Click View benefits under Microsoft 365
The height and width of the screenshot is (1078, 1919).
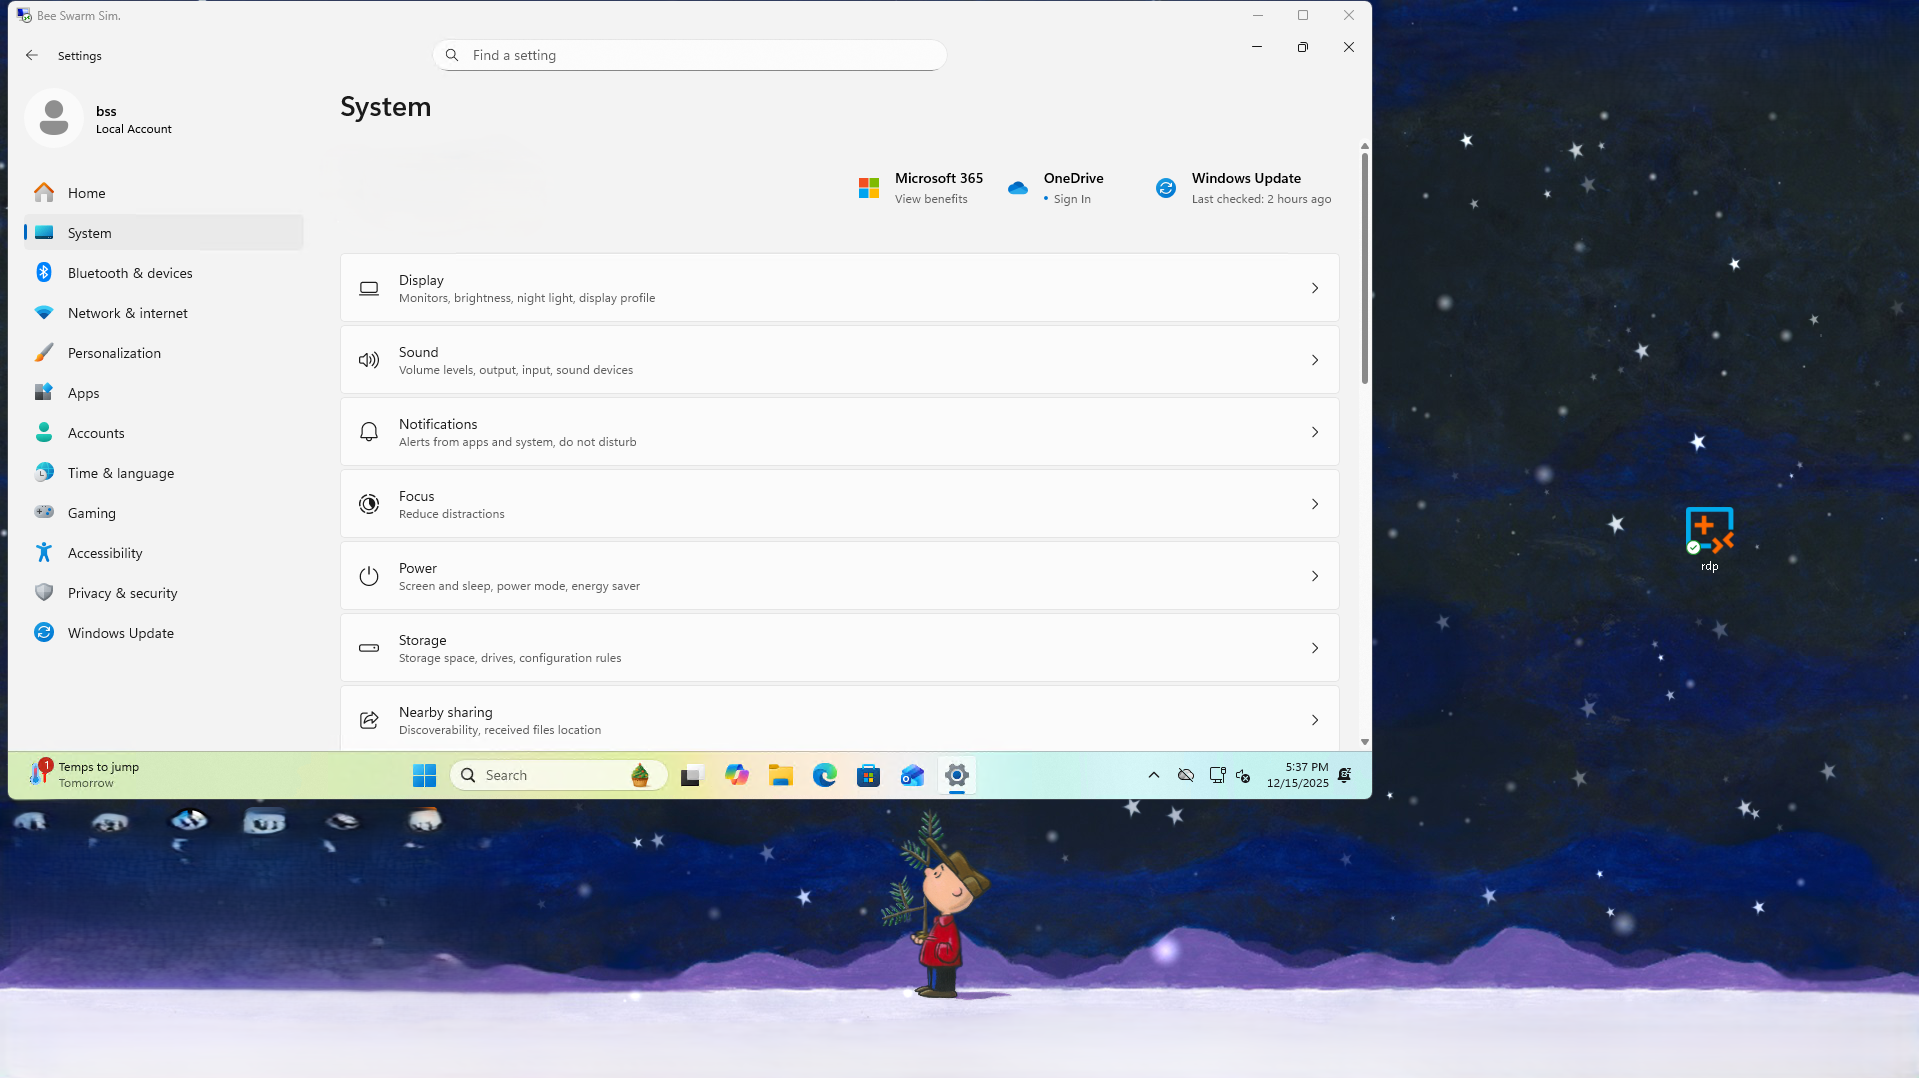[929, 198]
